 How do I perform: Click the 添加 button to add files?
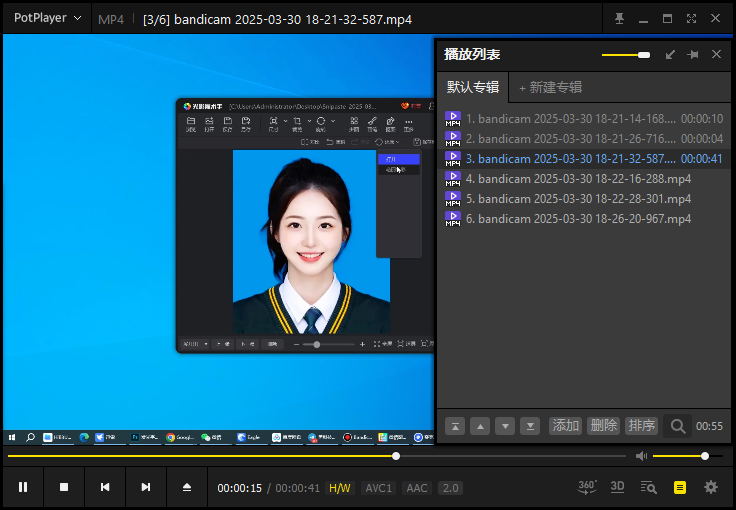(x=566, y=426)
